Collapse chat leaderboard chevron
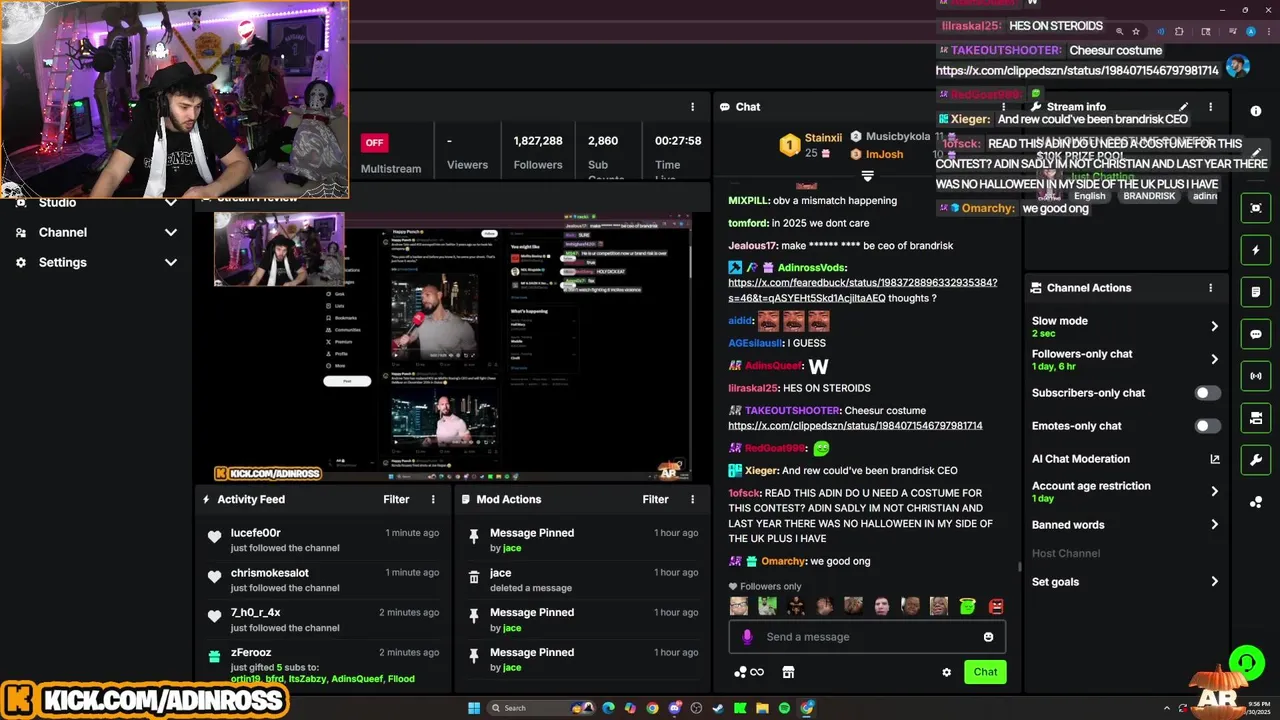 coord(867,176)
